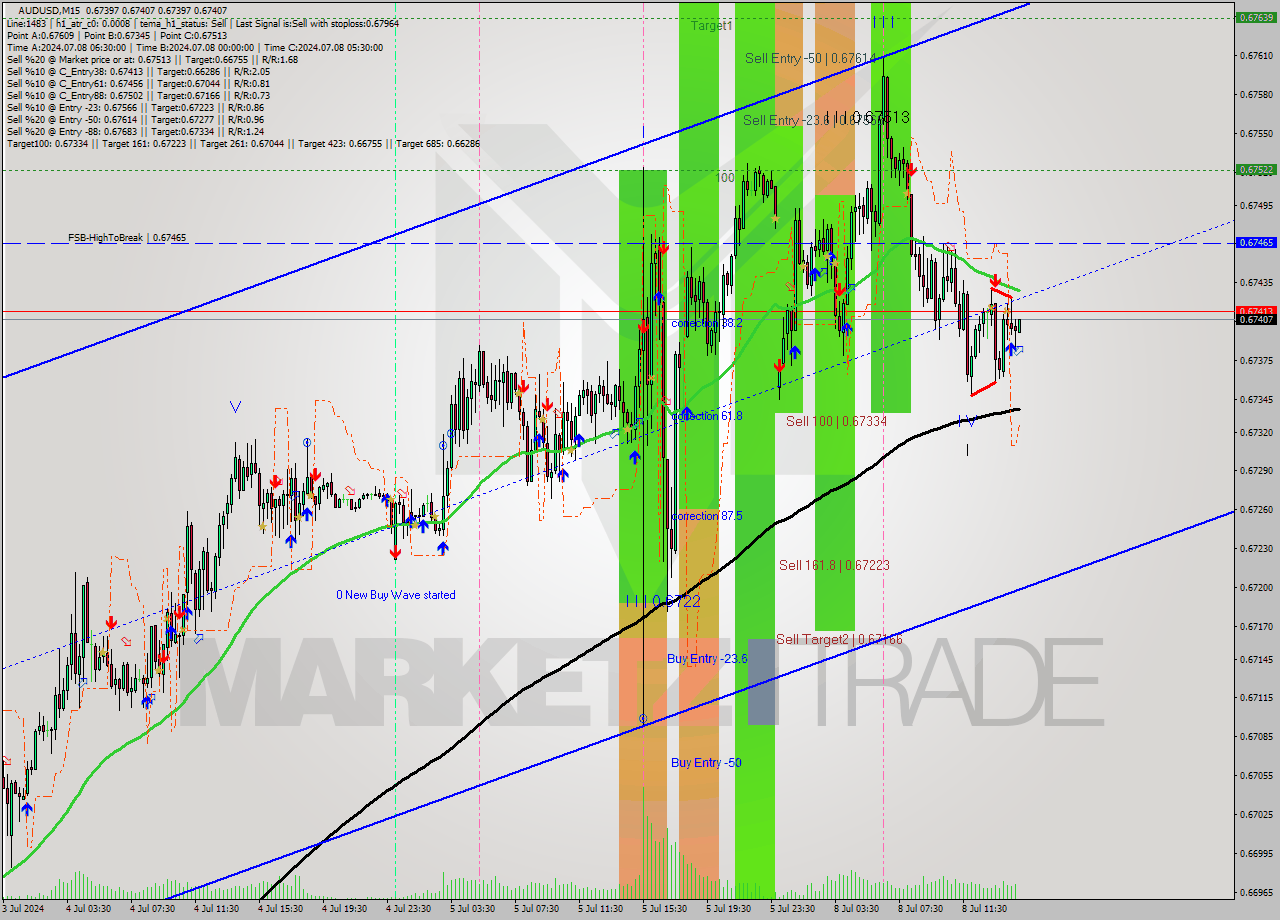Click the 'Buy Entry -23.6' label
This screenshot has height=920, width=1280.
[707, 658]
